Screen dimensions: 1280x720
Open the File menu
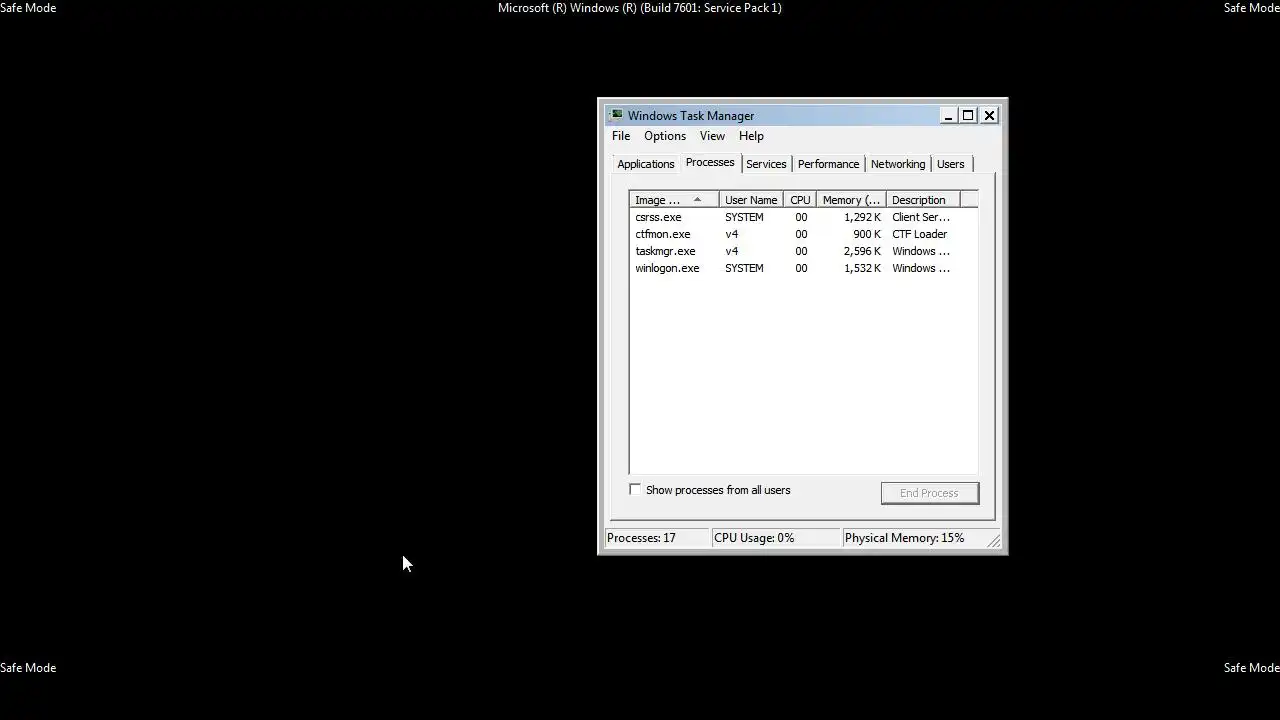point(621,136)
